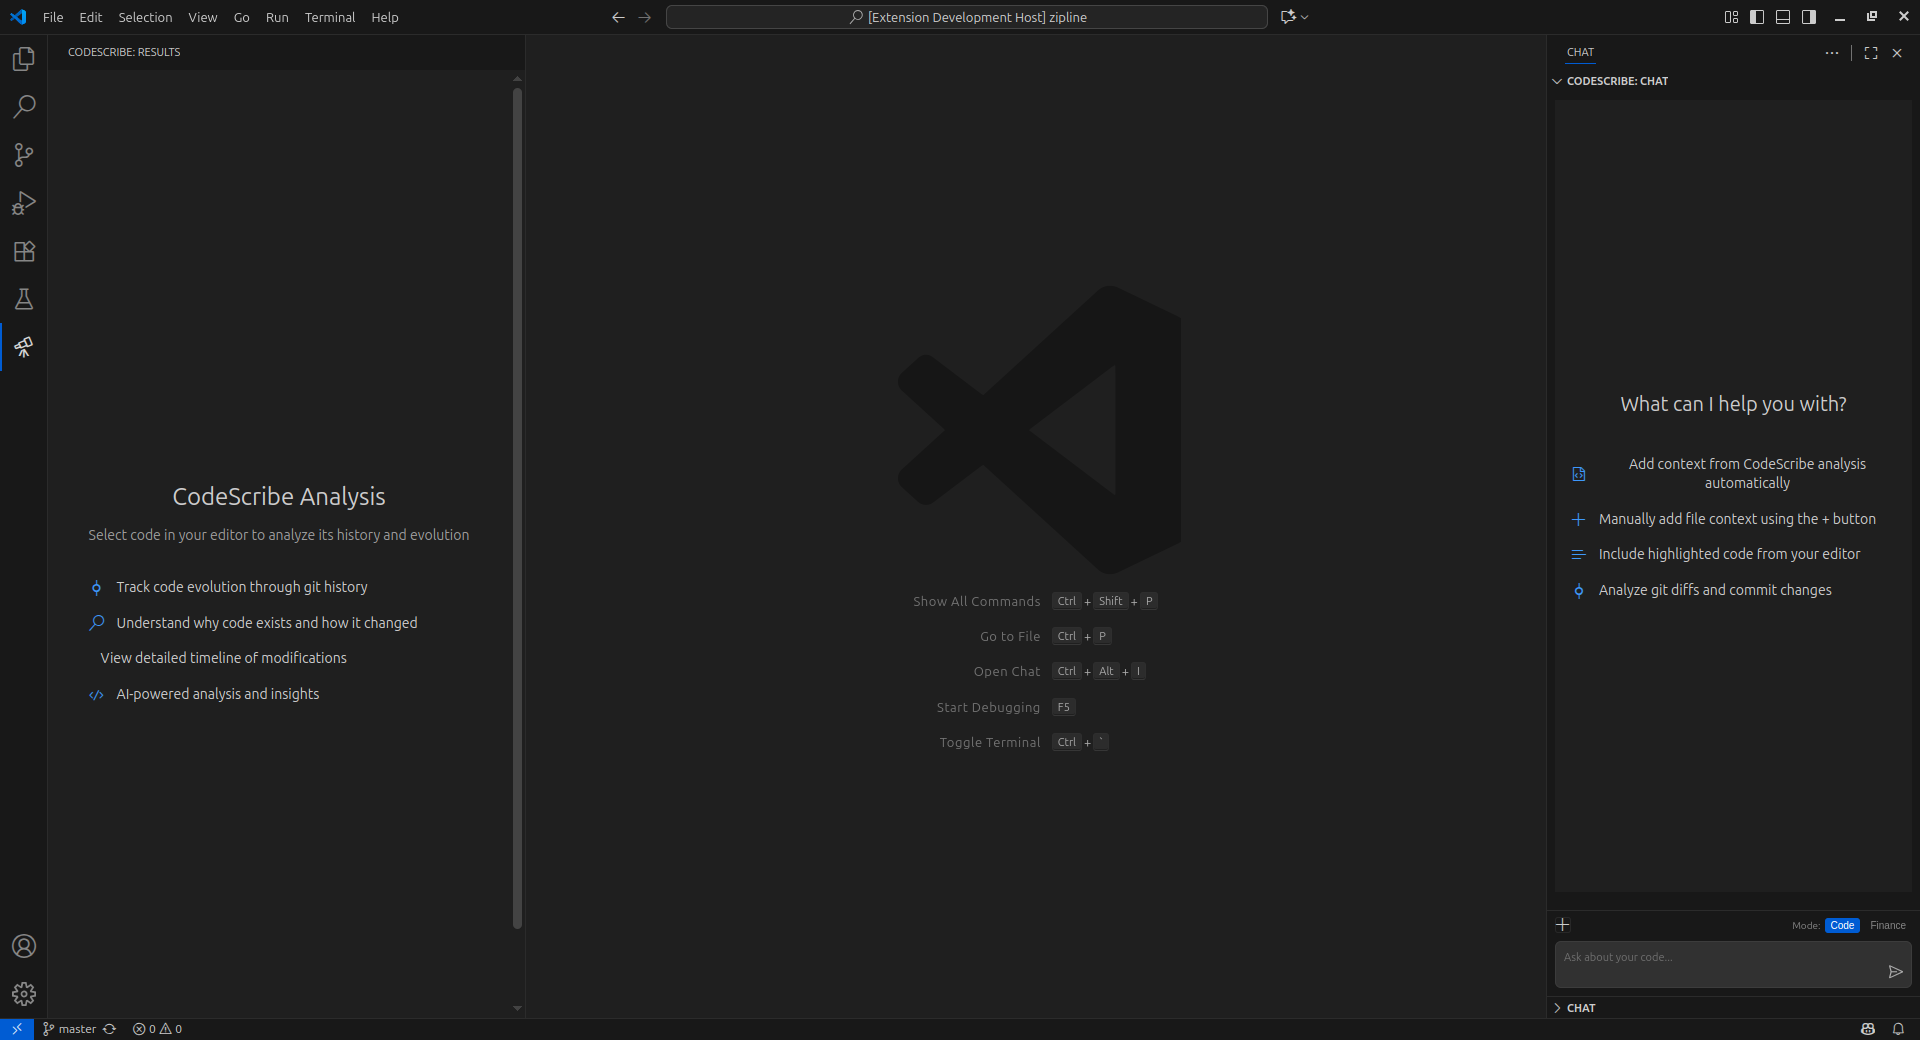Screen dimensions: 1920x1040
Task: Click 'Analyze git diffs and commit changes'
Action: tap(1715, 590)
